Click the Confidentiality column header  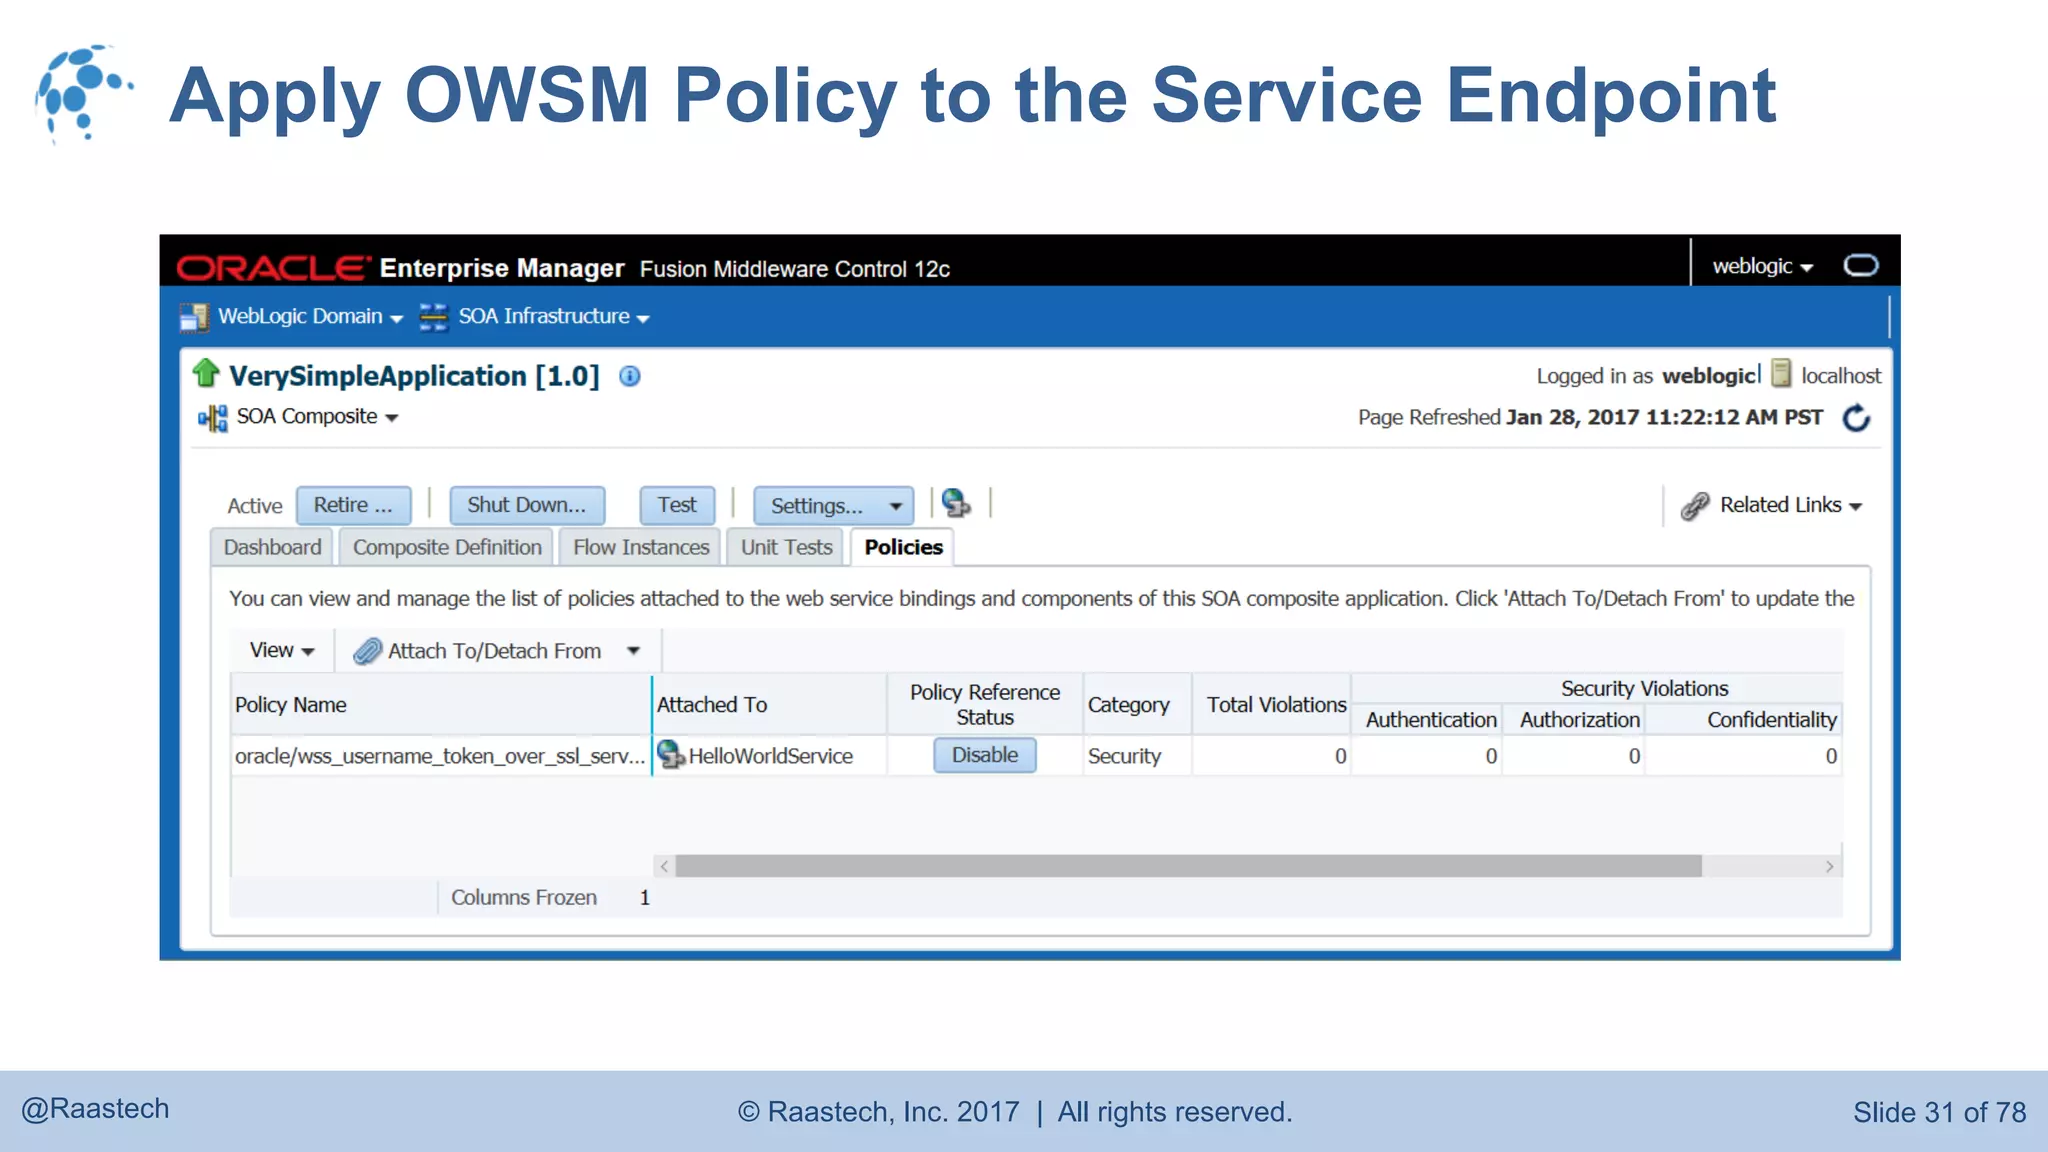1744,720
